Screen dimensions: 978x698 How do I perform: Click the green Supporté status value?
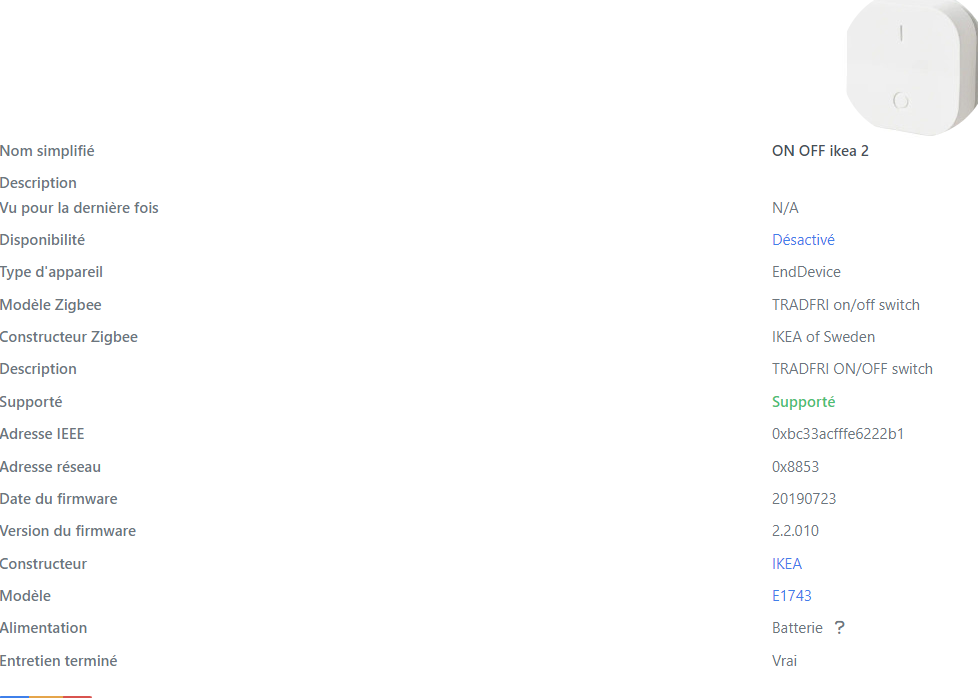pyautogui.click(x=803, y=402)
